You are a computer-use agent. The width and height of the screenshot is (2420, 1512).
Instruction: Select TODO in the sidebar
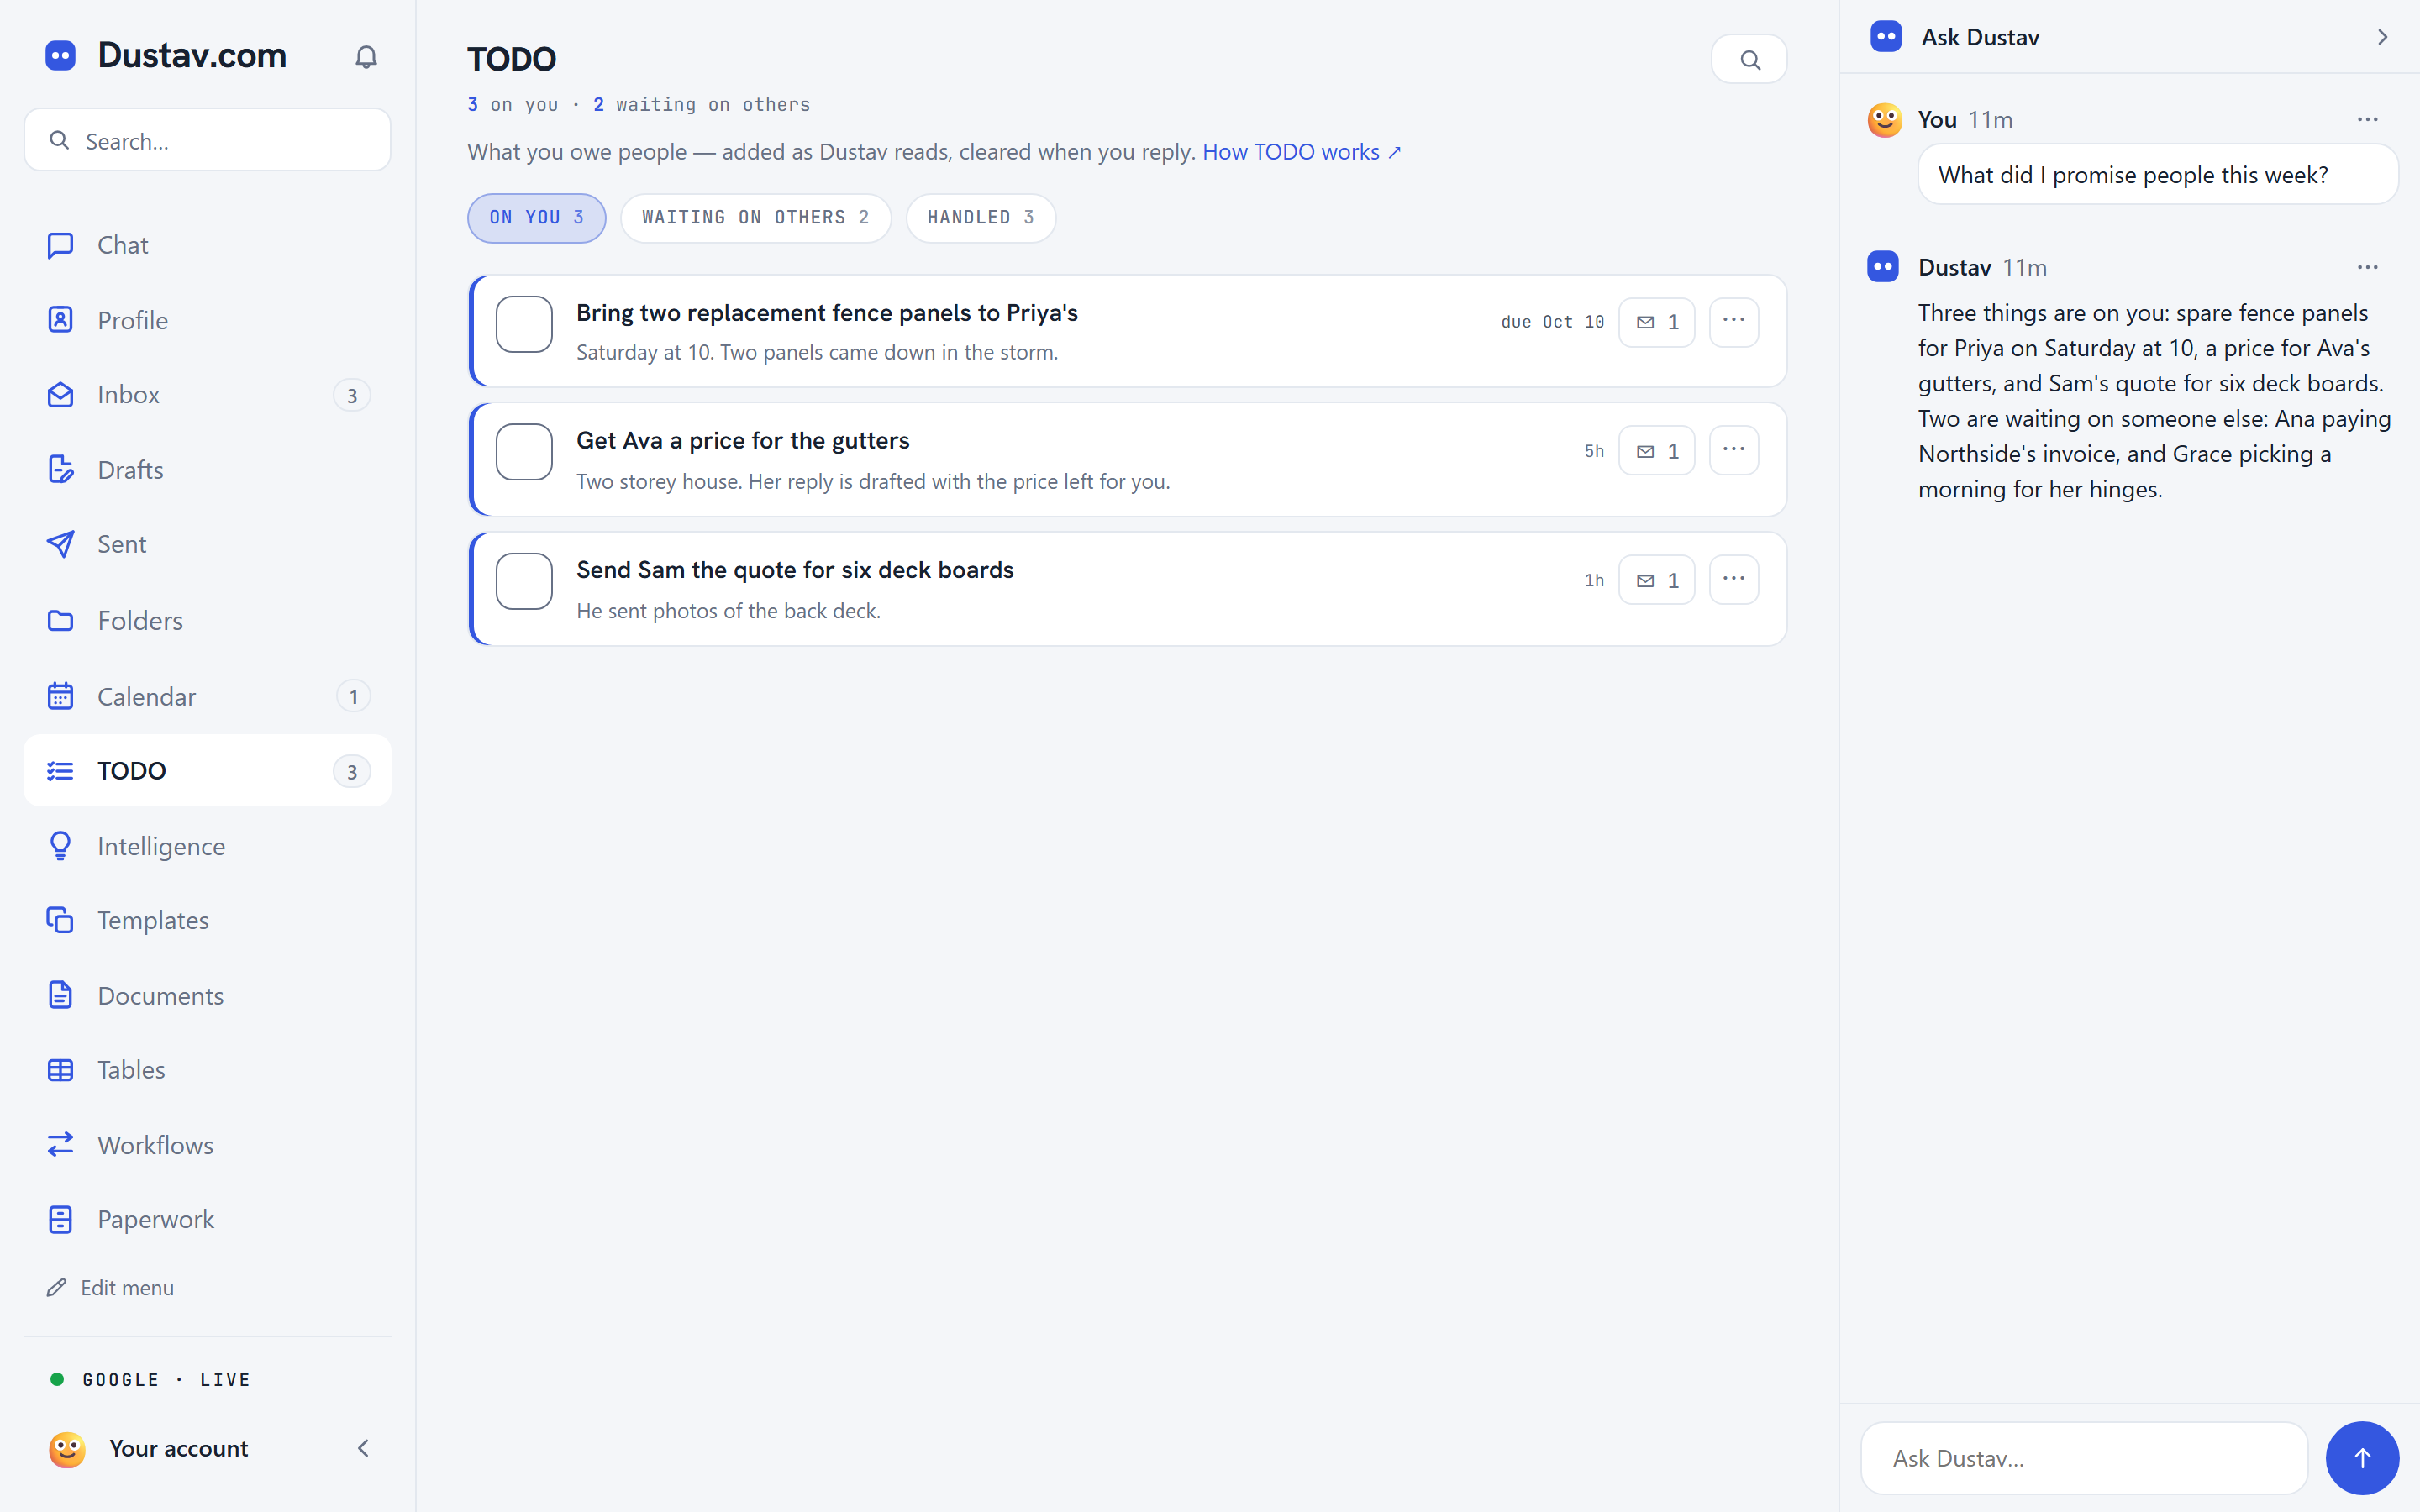[x=207, y=771]
